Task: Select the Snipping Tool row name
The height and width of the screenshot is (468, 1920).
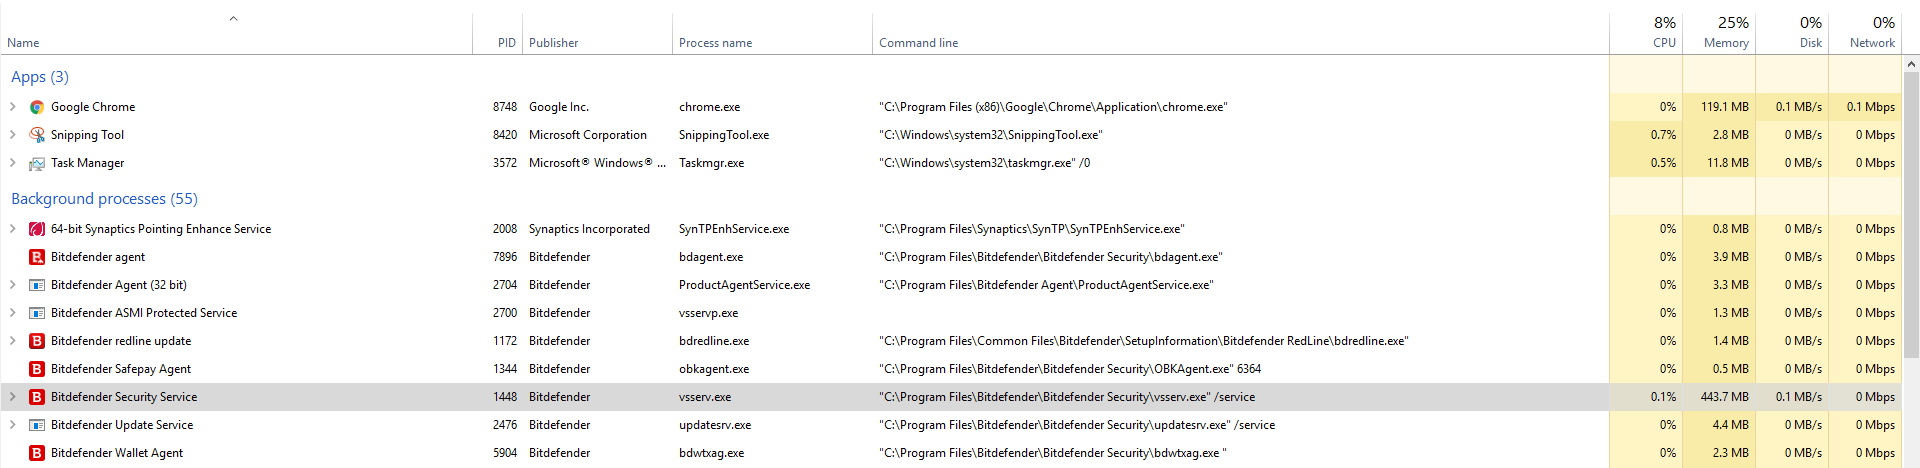Action: click(x=87, y=135)
